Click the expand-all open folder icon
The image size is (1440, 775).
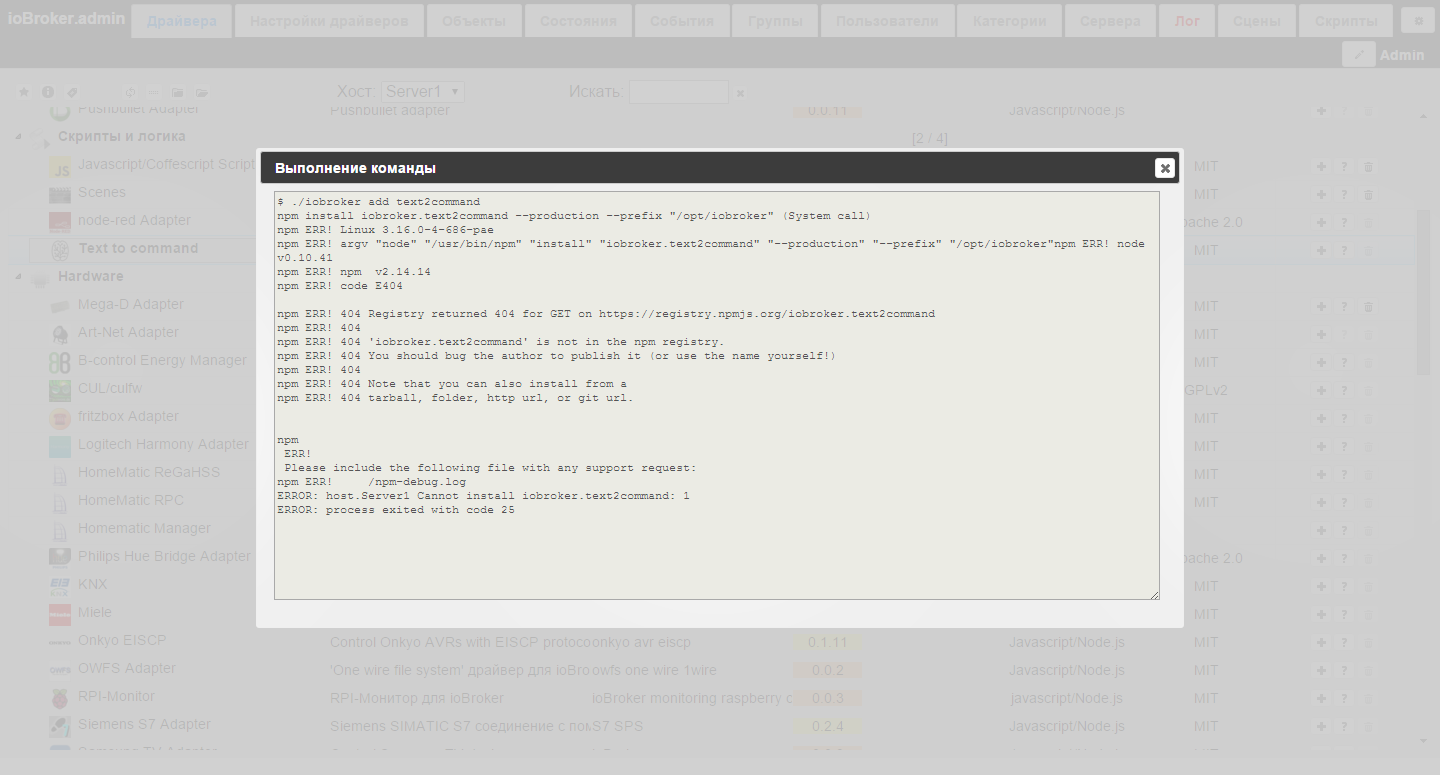point(202,92)
